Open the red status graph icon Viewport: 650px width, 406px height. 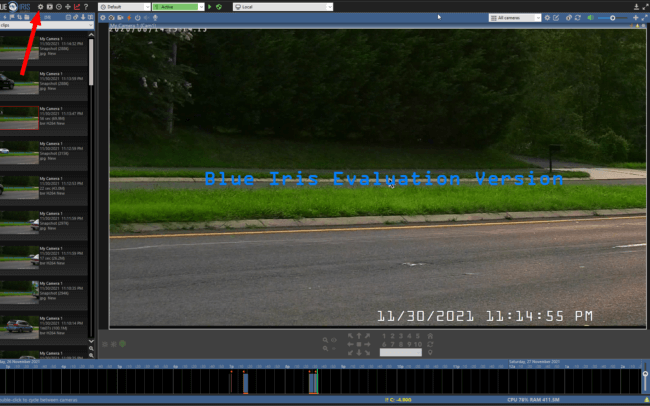tap(77, 7)
